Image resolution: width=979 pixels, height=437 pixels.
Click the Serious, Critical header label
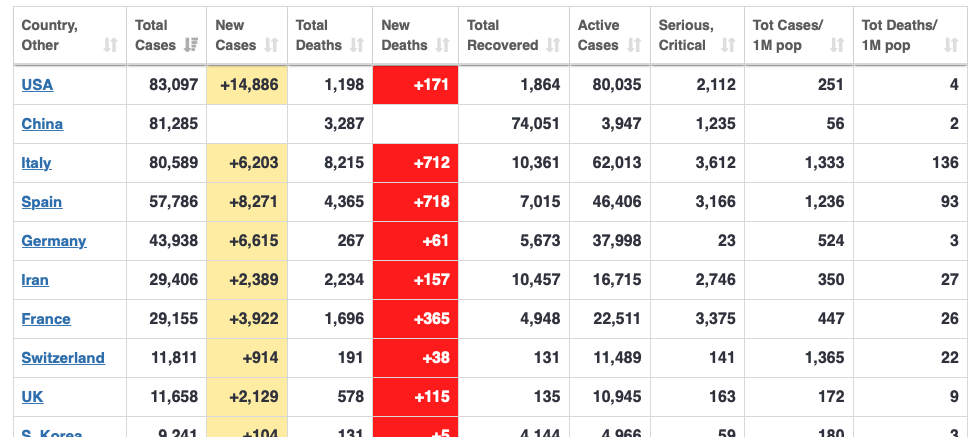(686, 35)
